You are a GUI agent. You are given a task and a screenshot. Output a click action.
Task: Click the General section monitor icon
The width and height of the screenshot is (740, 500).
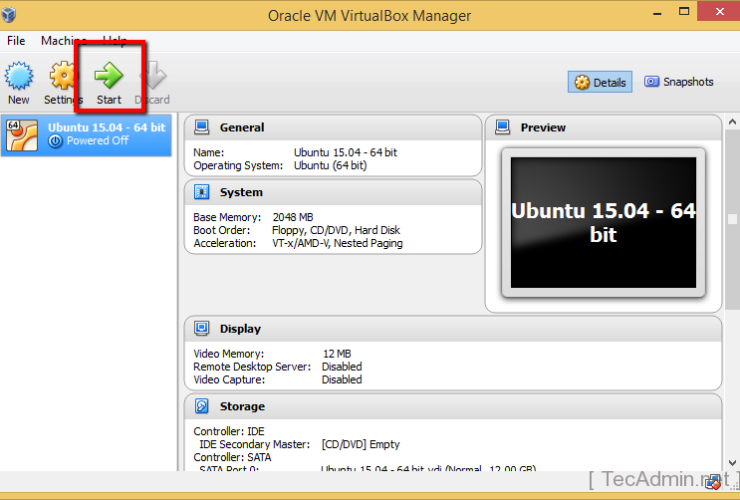pyautogui.click(x=202, y=127)
